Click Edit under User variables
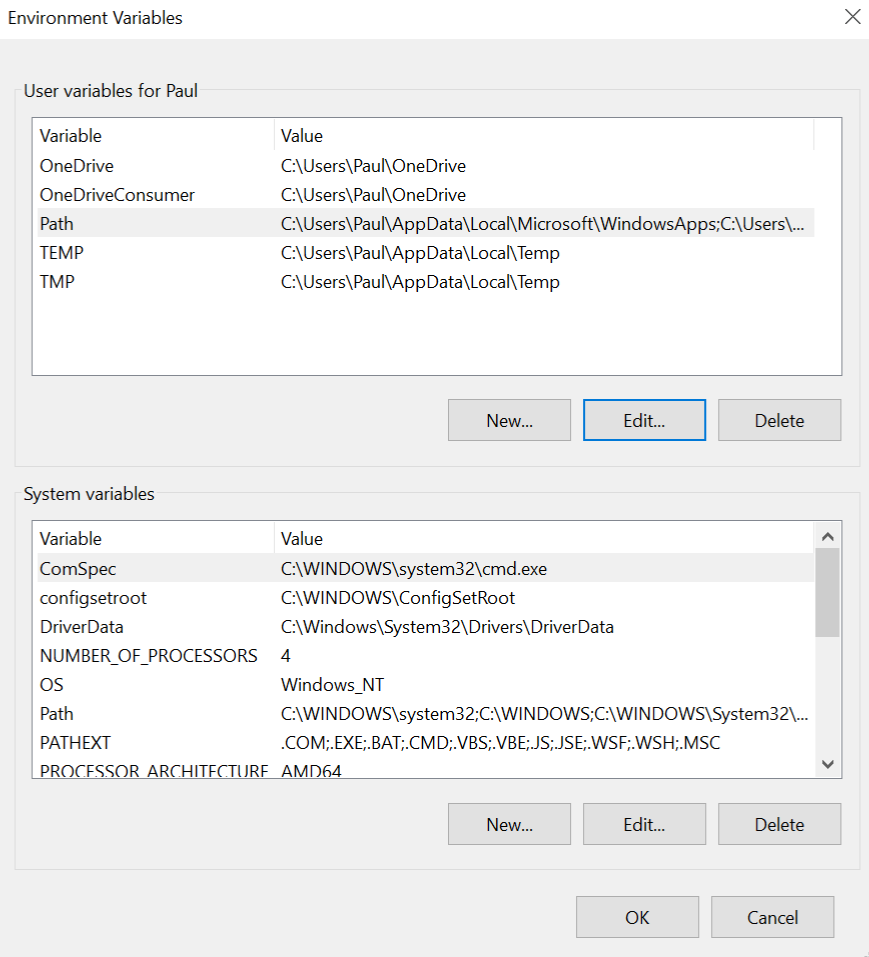The height and width of the screenshot is (957, 869). tap(644, 420)
